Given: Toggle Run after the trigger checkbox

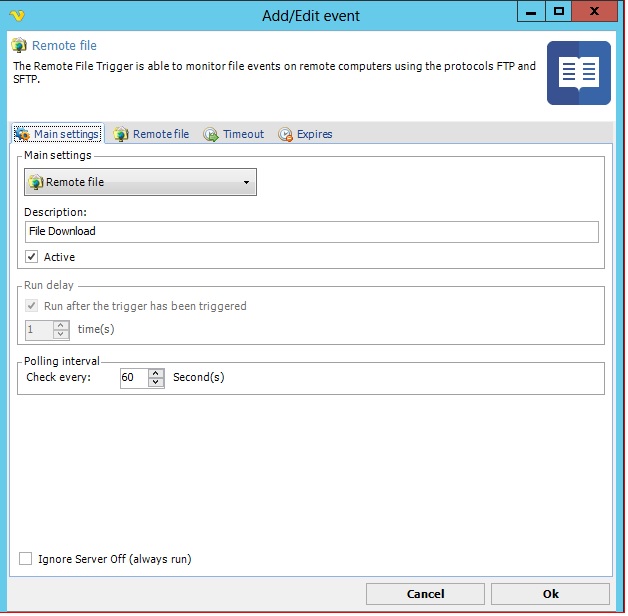Looking at the screenshot, I should [33, 306].
